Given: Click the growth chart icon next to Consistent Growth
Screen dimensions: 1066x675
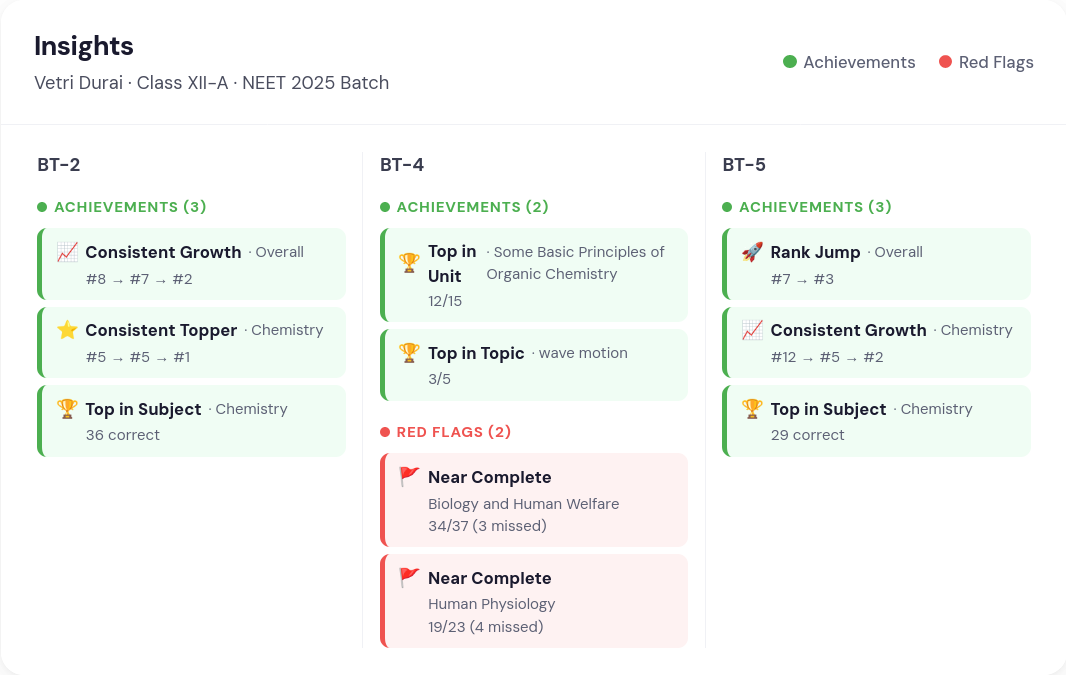Looking at the screenshot, I should pyautogui.click(x=67, y=251).
